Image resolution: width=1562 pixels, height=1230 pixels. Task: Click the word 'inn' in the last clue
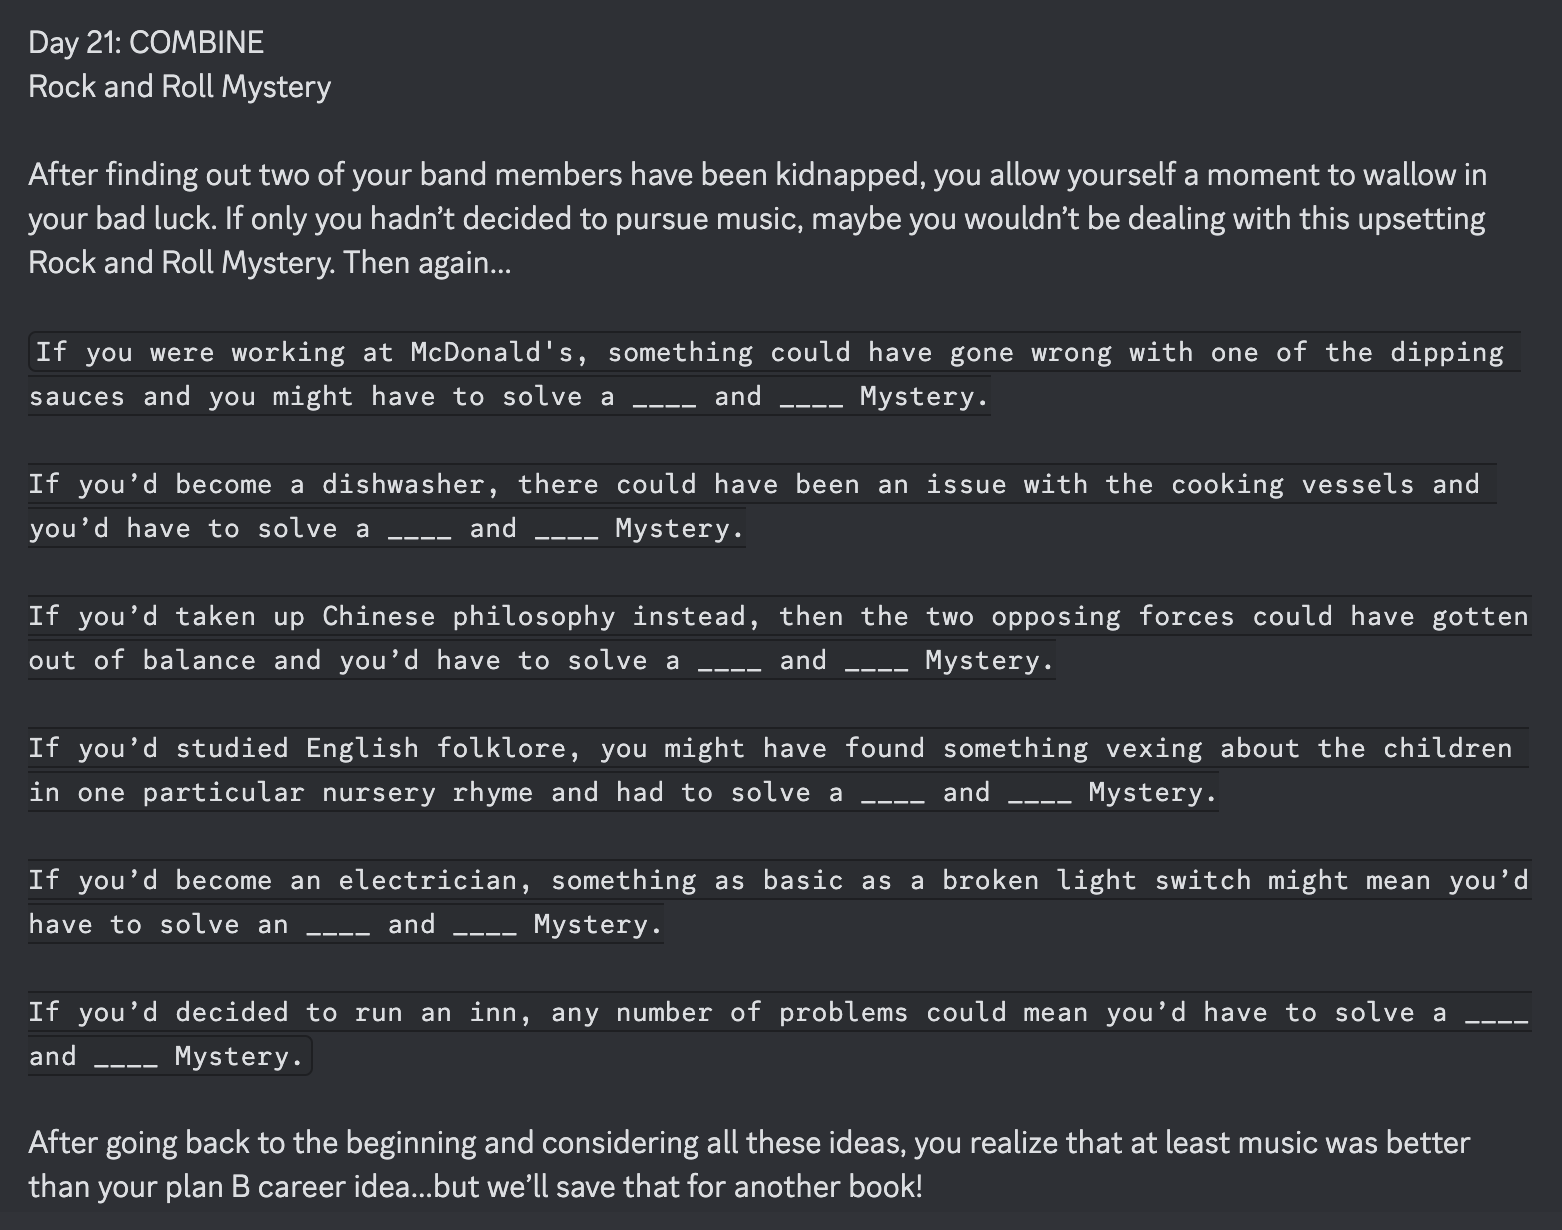(493, 1012)
